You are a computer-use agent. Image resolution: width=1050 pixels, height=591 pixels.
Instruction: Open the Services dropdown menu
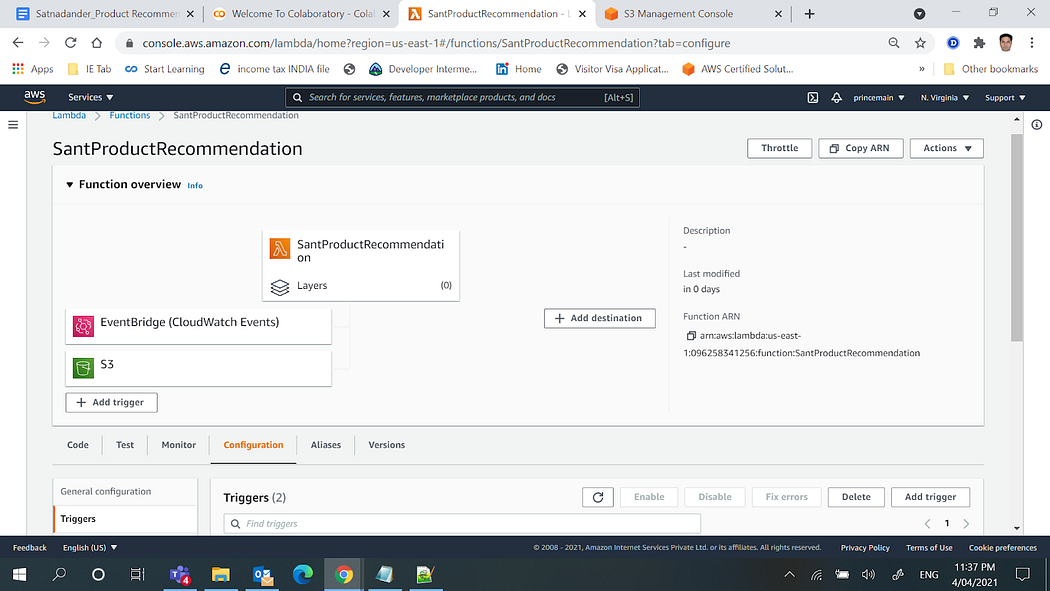pyautogui.click(x=90, y=98)
